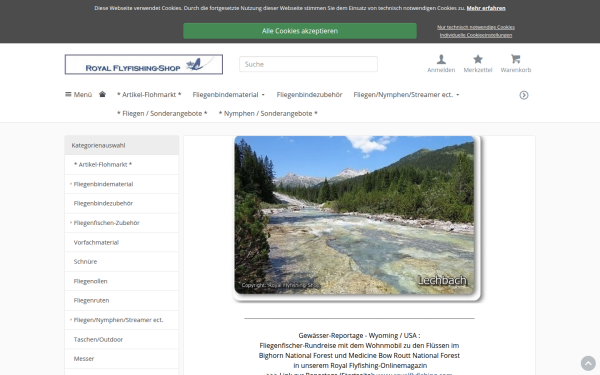Open the Anmelden account icon
Screen dimensions: 600x375
pos(441,64)
